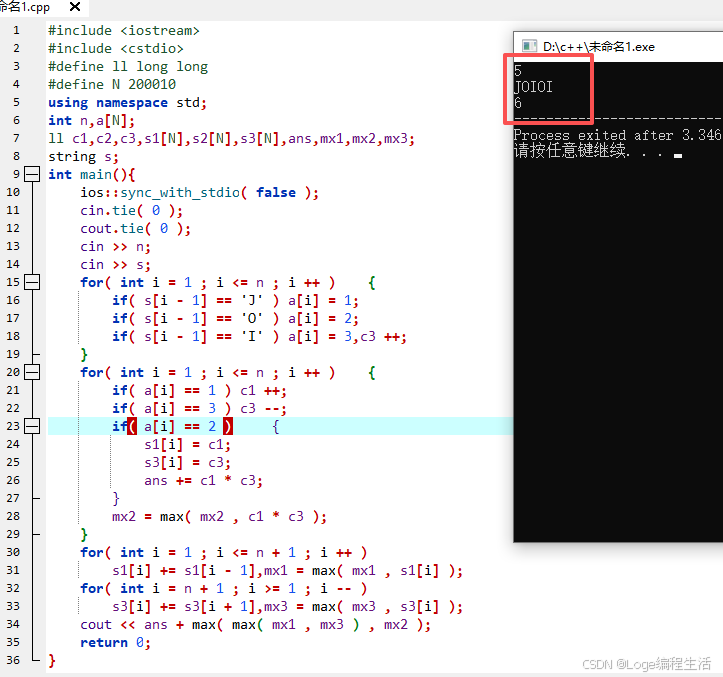Click the 'Process exited after' console line
The width and height of the screenshot is (723, 677).
pos(617,135)
